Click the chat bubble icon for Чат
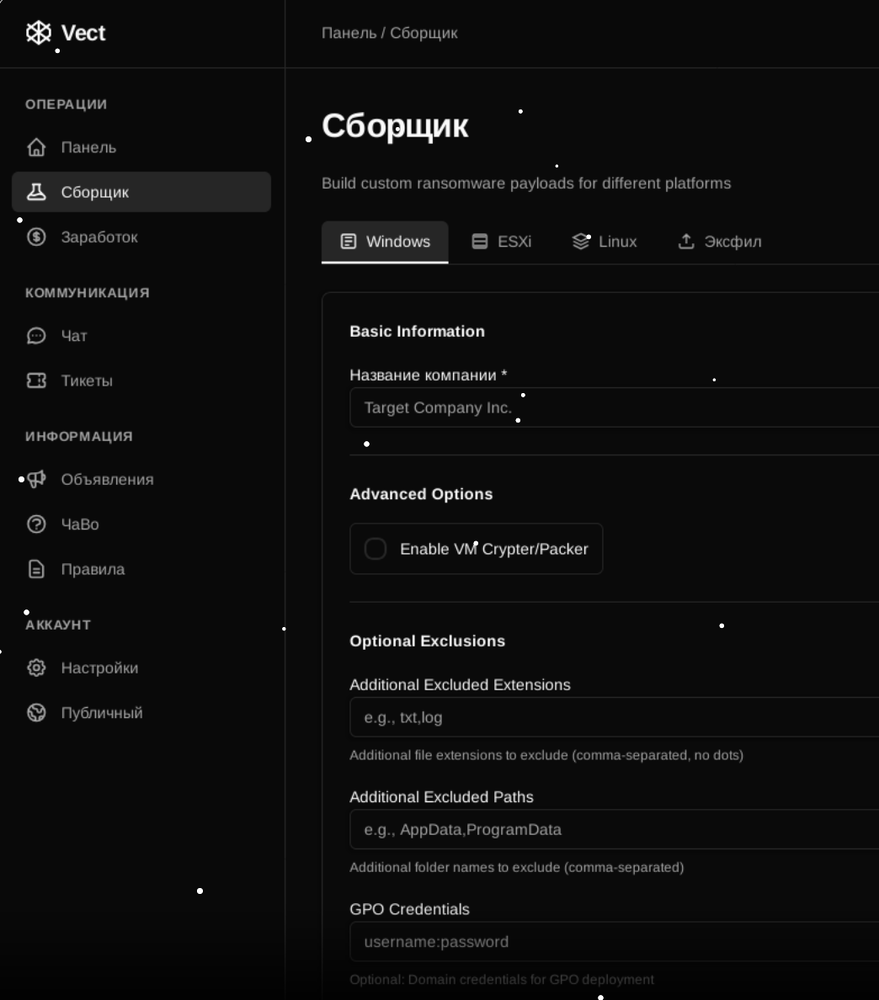The width and height of the screenshot is (879, 1000). pos(37,336)
